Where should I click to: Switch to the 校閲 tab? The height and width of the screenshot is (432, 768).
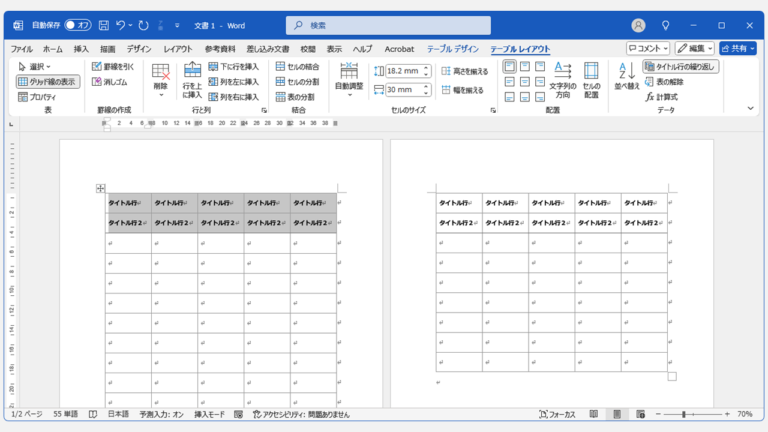tap(308, 49)
